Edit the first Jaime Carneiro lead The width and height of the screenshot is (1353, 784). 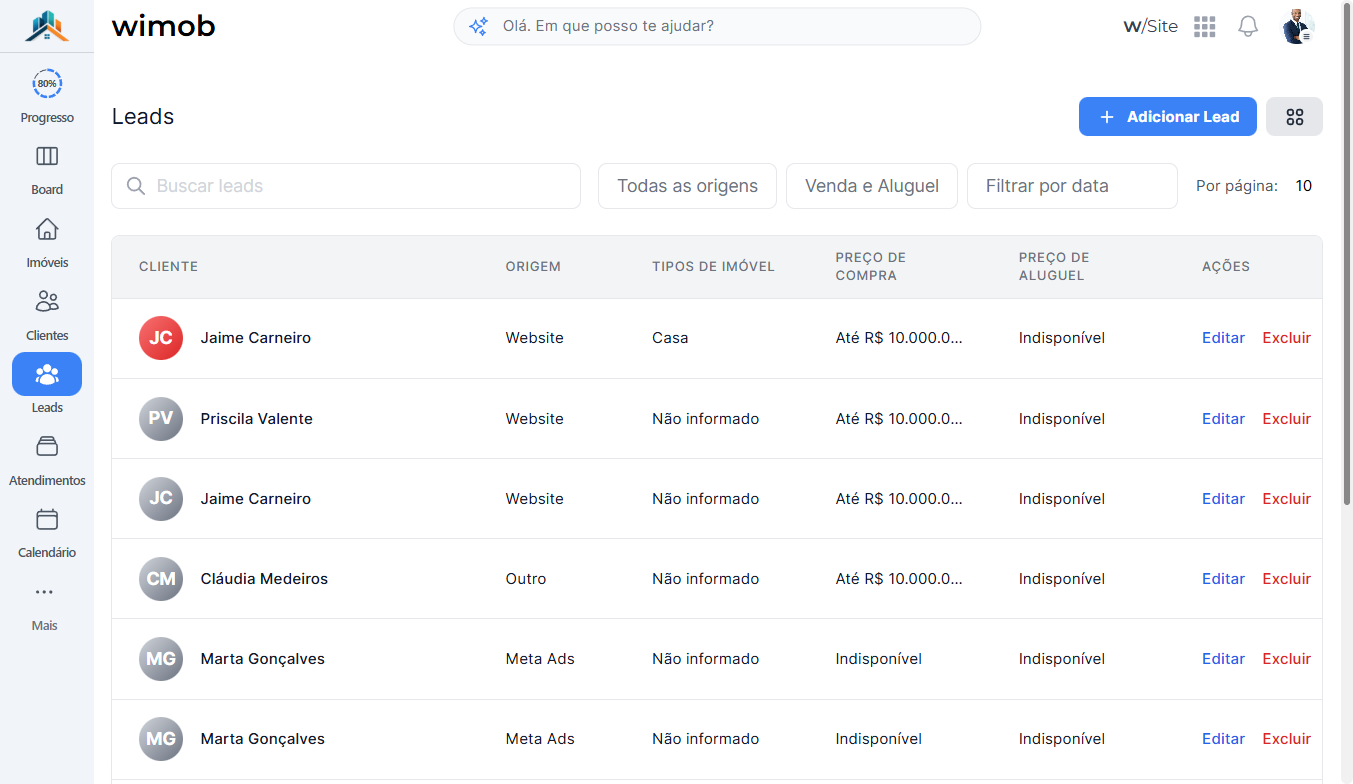click(1223, 338)
